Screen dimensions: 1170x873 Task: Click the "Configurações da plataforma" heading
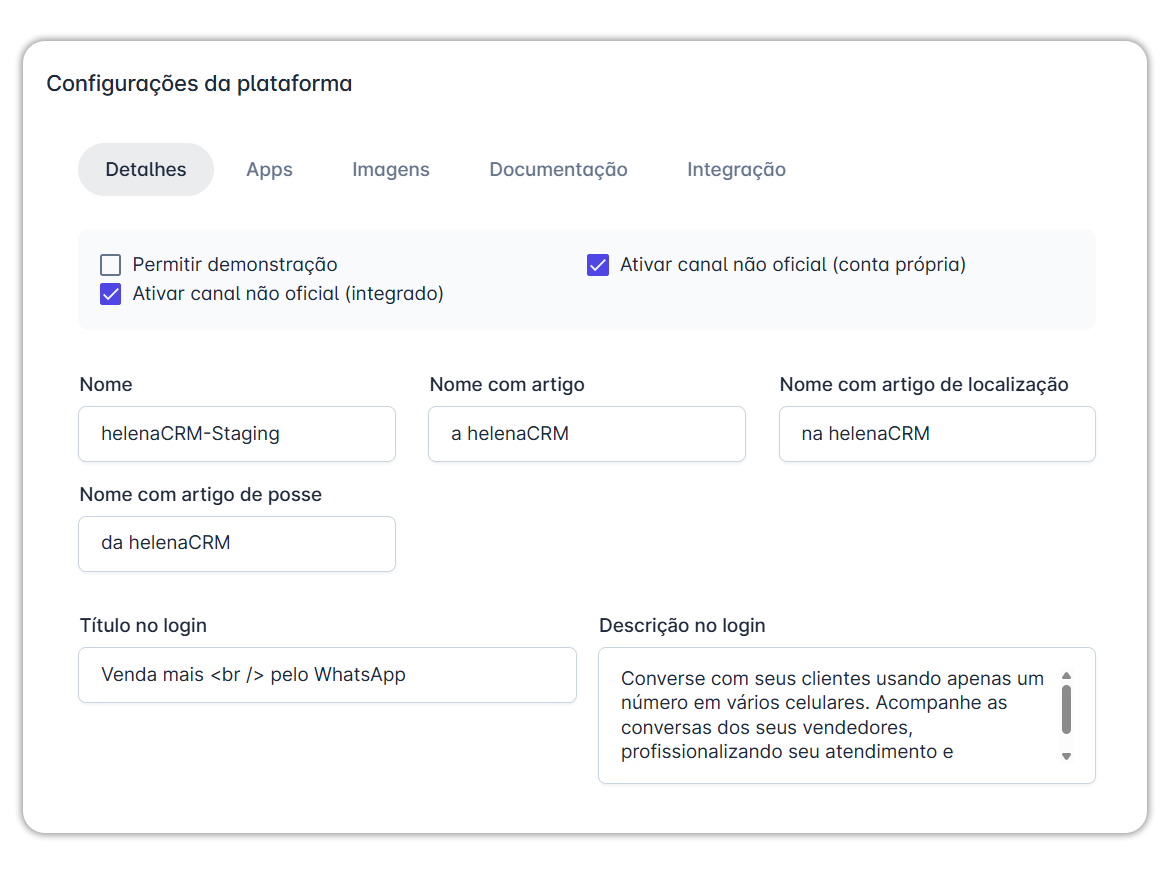[198, 84]
